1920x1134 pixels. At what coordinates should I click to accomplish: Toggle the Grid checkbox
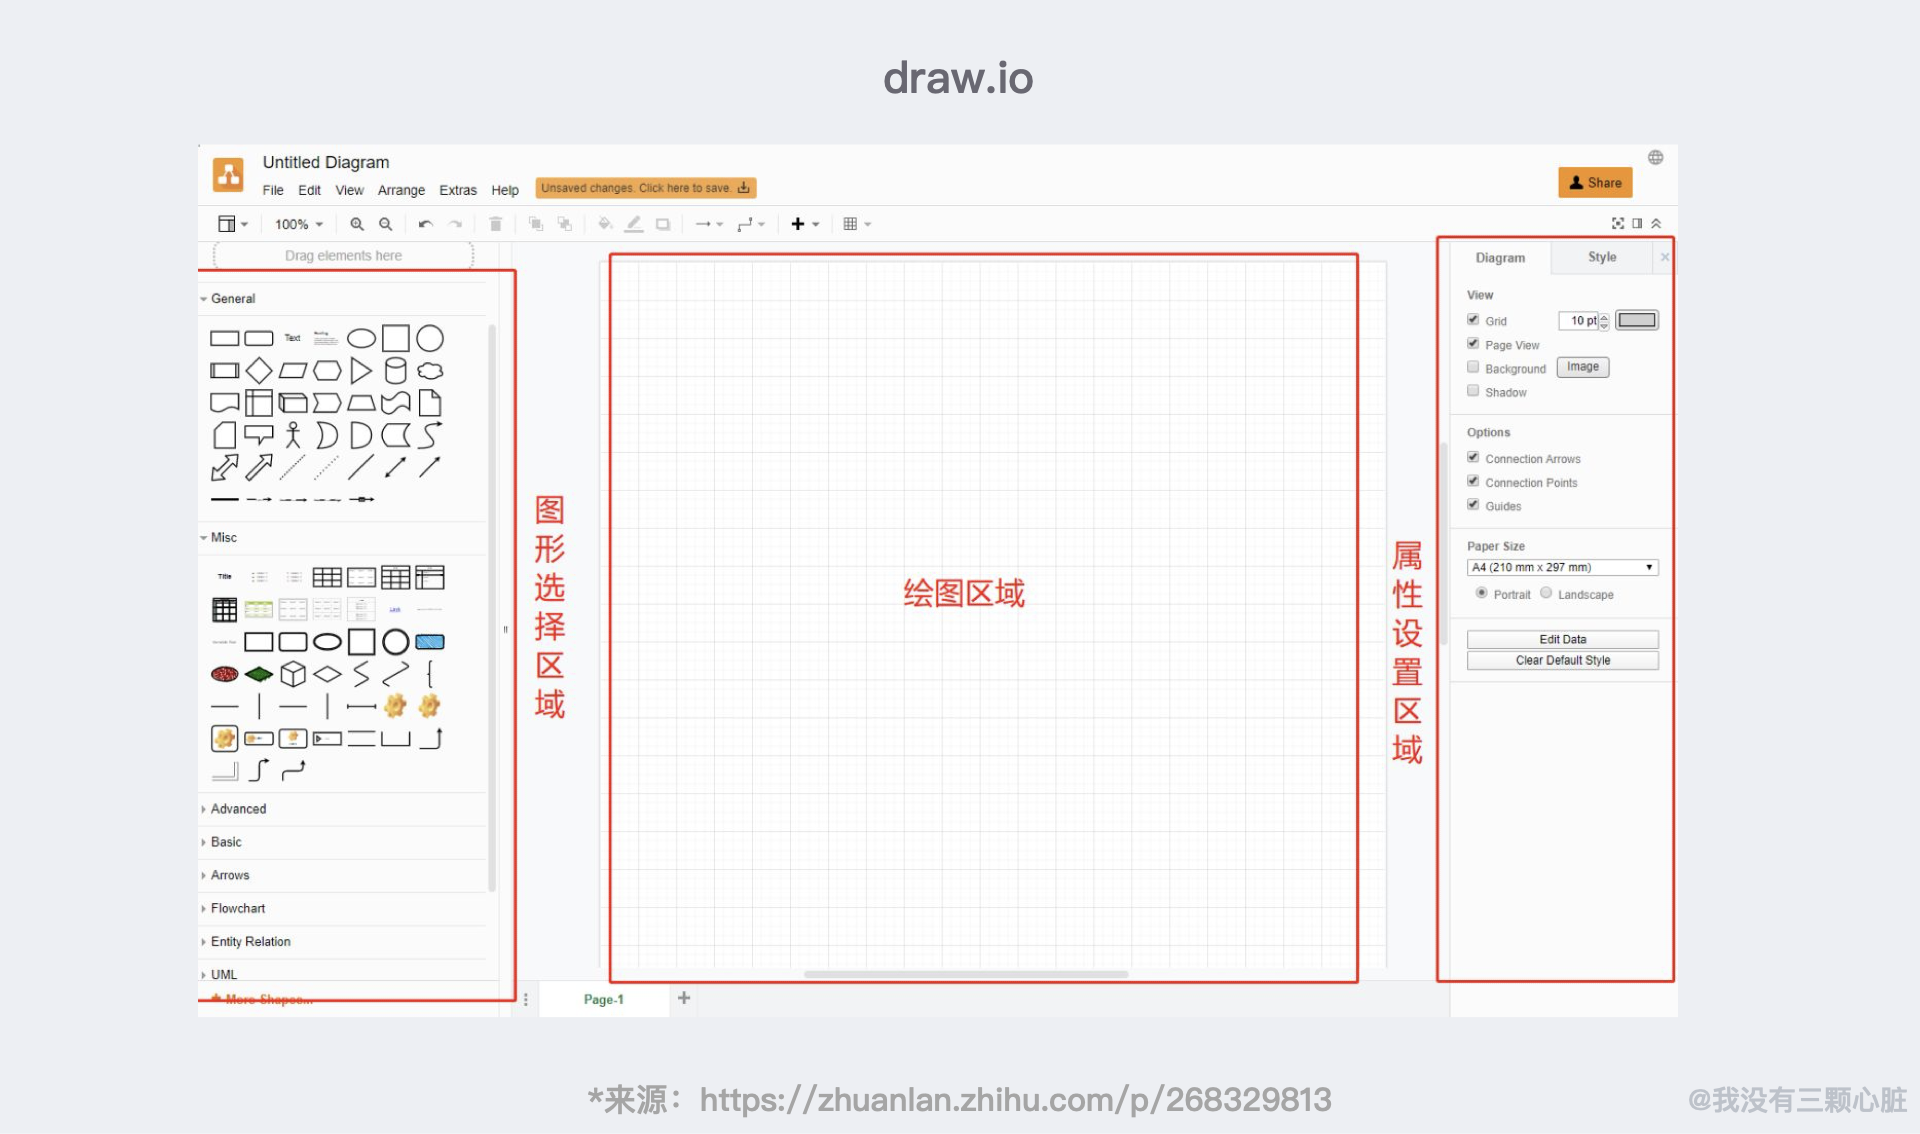tap(1473, 320)
